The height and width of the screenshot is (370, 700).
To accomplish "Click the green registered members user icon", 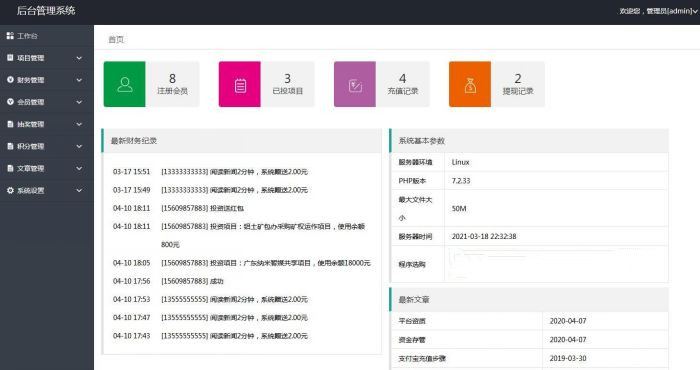I will (125, 84).
